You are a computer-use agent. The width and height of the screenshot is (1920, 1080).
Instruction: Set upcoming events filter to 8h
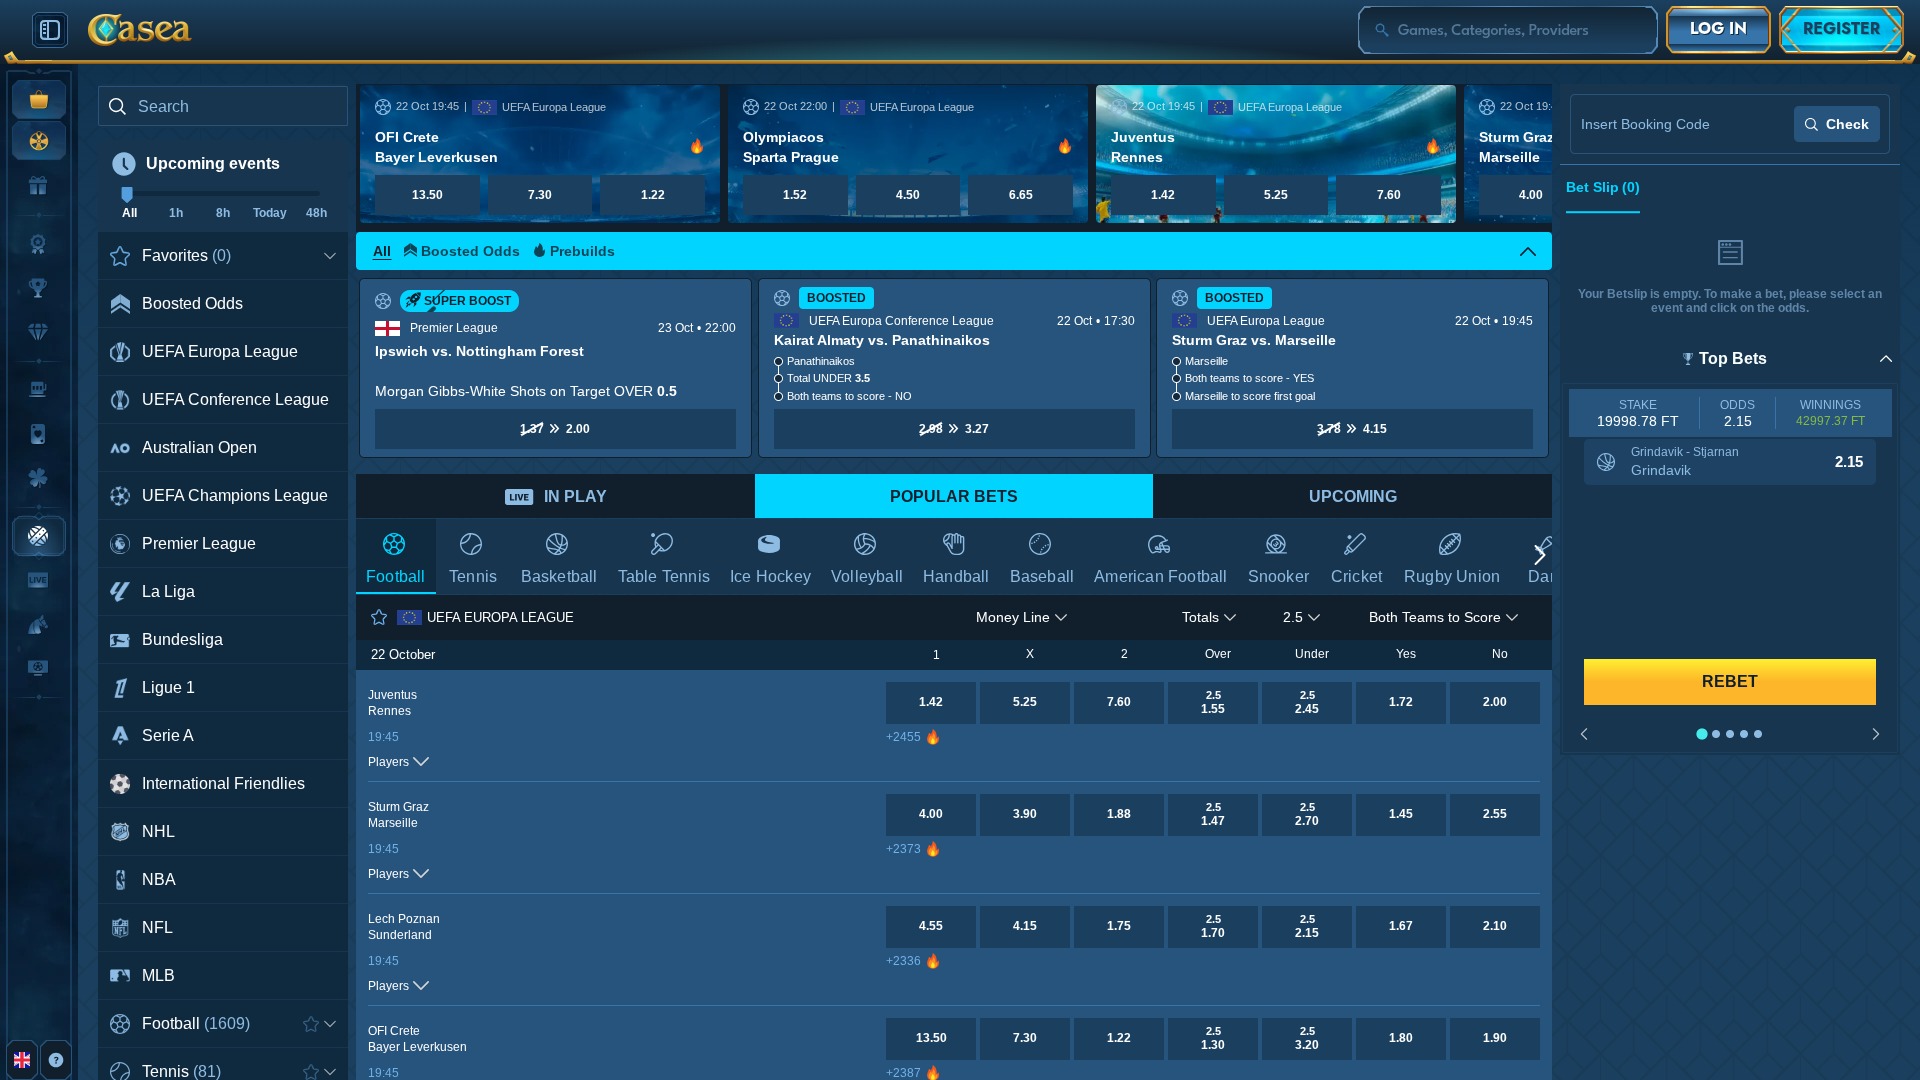click(x=223, y=213)
